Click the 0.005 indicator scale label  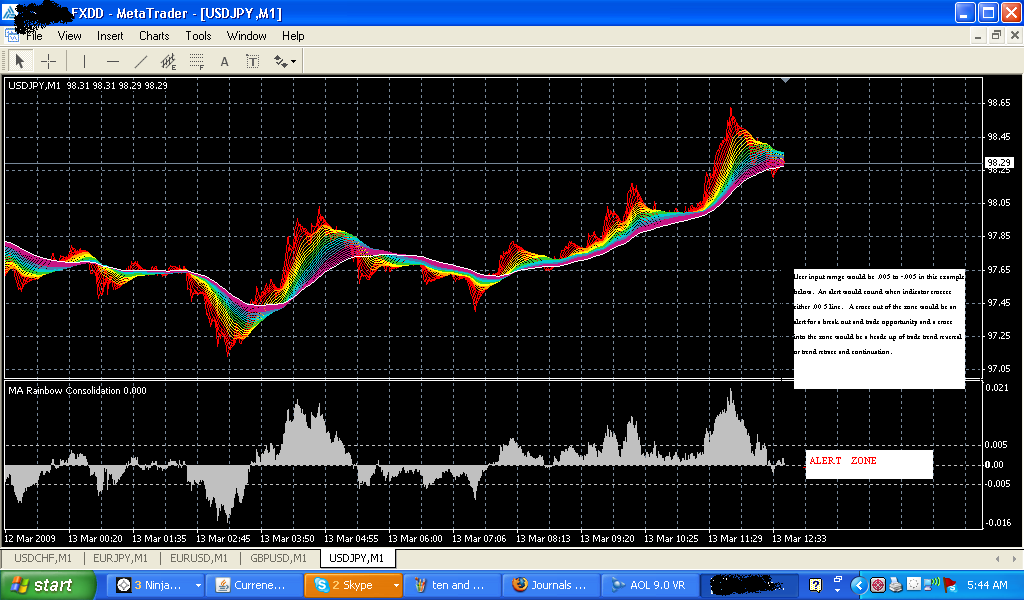997,445
